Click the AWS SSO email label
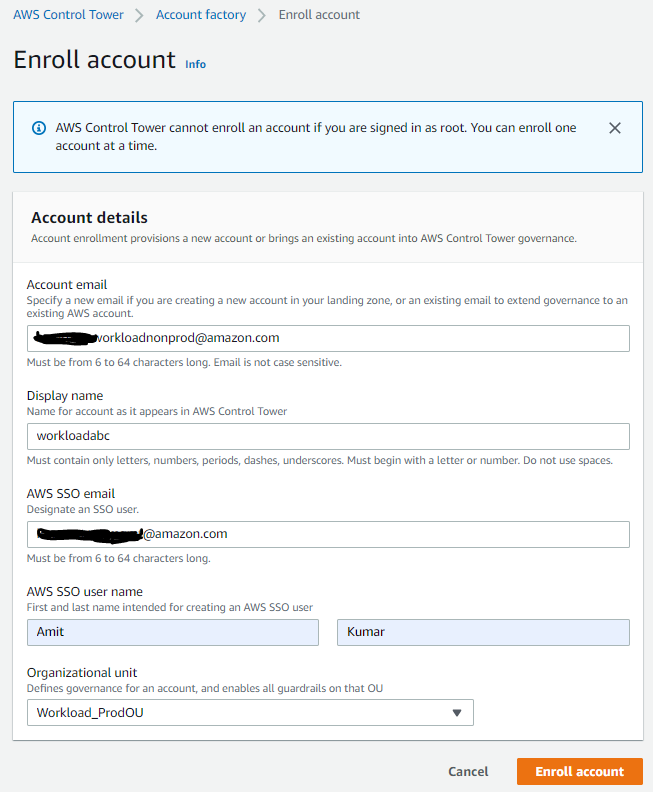653x792 pixels. 71,493
